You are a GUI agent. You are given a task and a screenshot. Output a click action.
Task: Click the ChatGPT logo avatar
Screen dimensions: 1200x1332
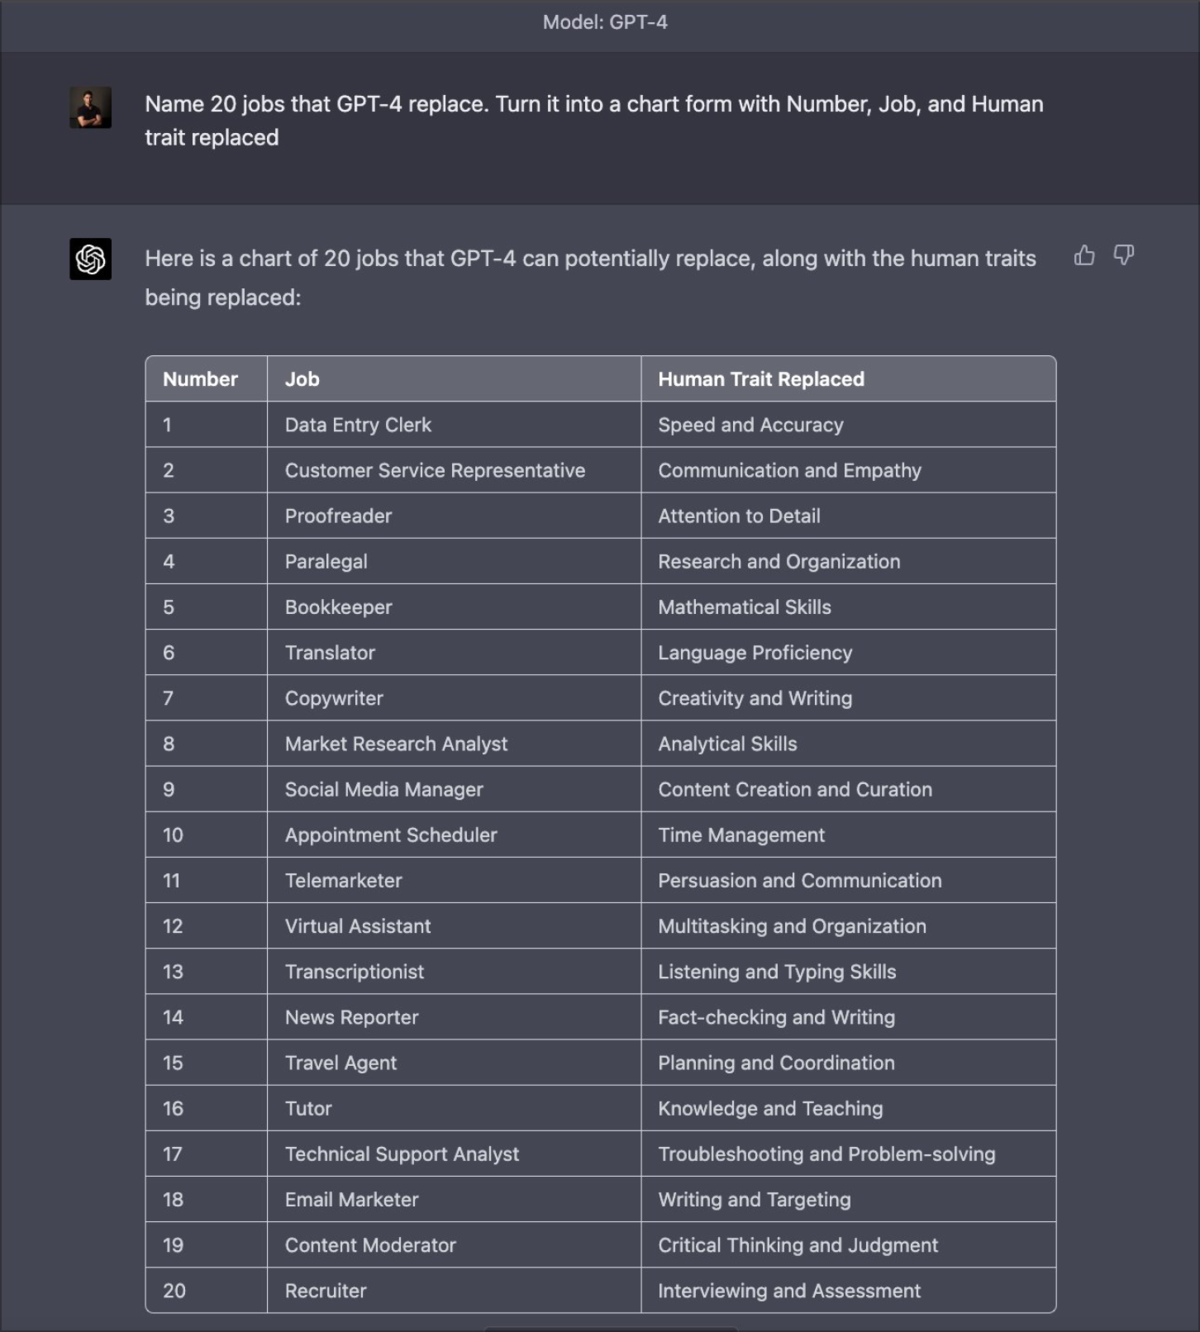click(x=90, y=259)
